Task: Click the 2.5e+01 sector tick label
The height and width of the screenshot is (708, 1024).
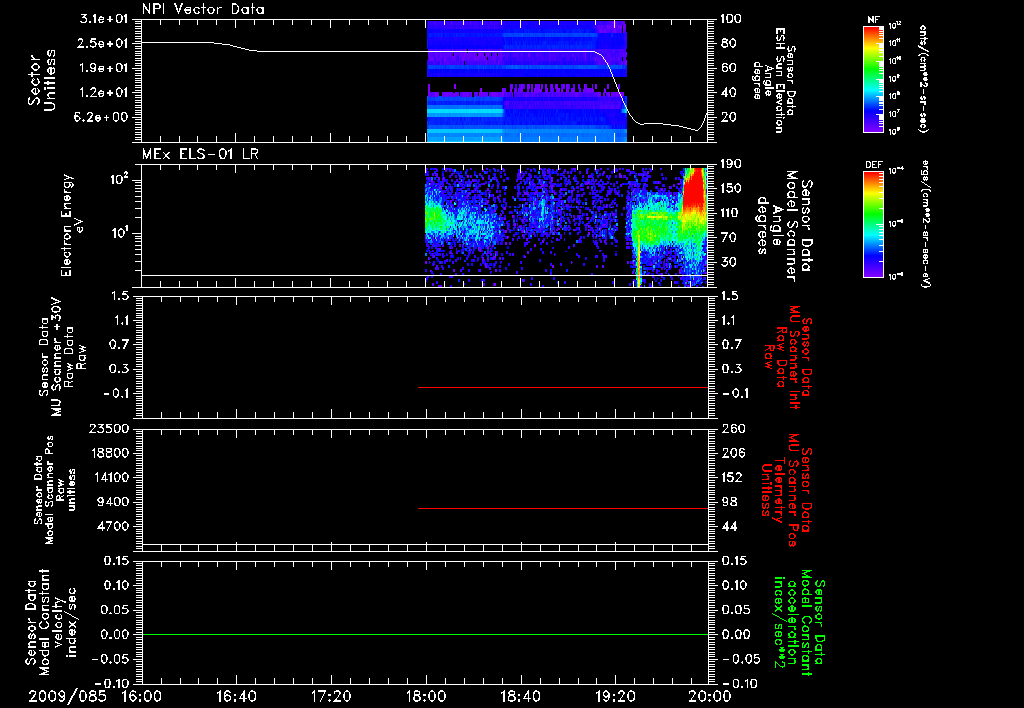Action: (x=104, y=44)
